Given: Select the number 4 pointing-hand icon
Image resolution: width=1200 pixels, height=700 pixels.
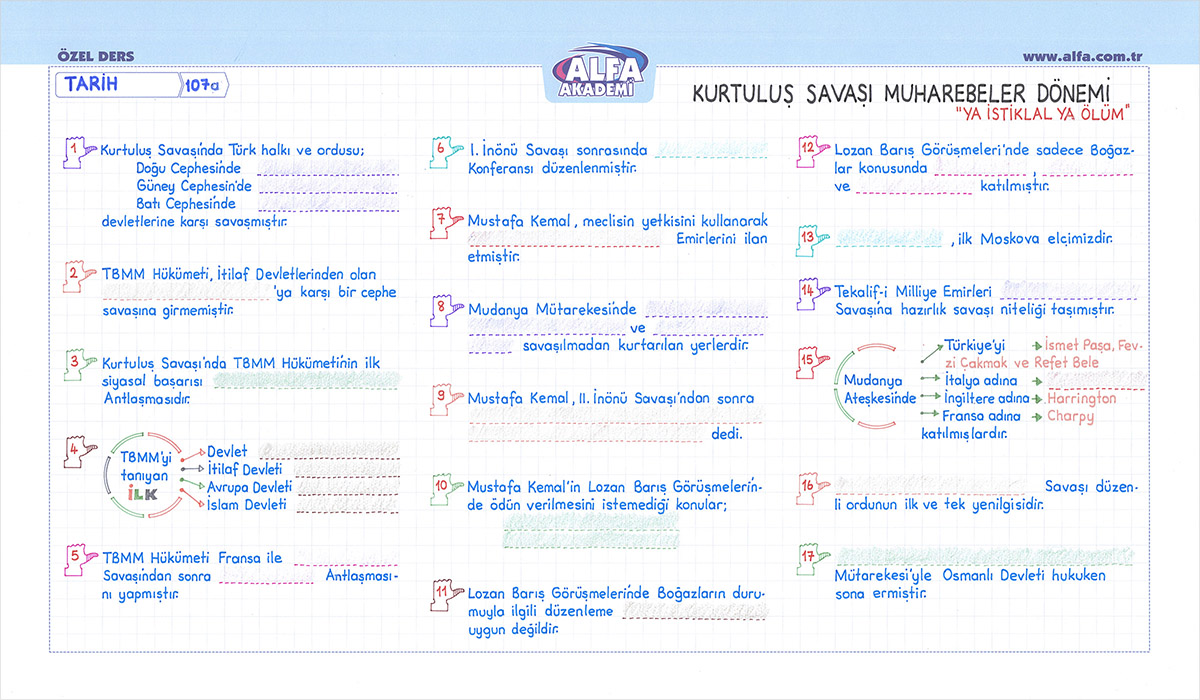Looking at the screenshot, I should pyautogui.click(x=79, y=451).
